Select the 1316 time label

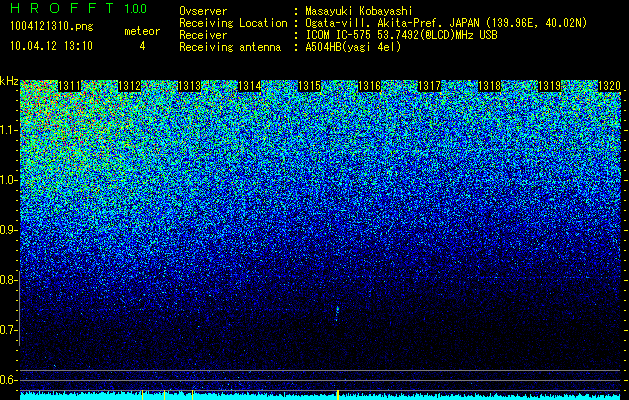click(369, 86)
